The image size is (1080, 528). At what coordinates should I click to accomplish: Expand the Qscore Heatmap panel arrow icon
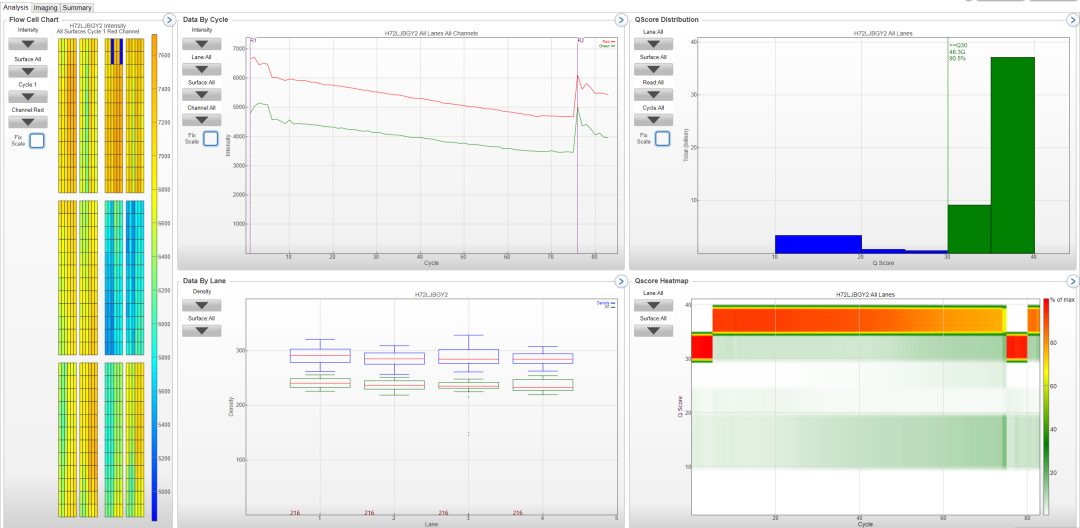pos(1071,282)
